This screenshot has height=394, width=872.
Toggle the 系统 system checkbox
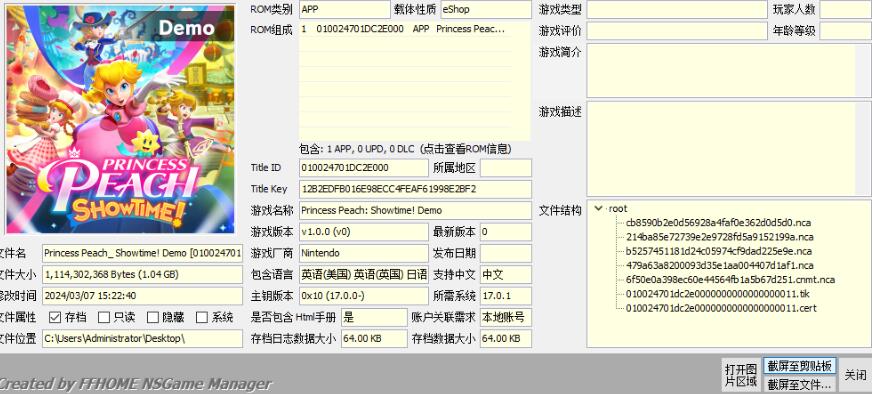[202, 317]
